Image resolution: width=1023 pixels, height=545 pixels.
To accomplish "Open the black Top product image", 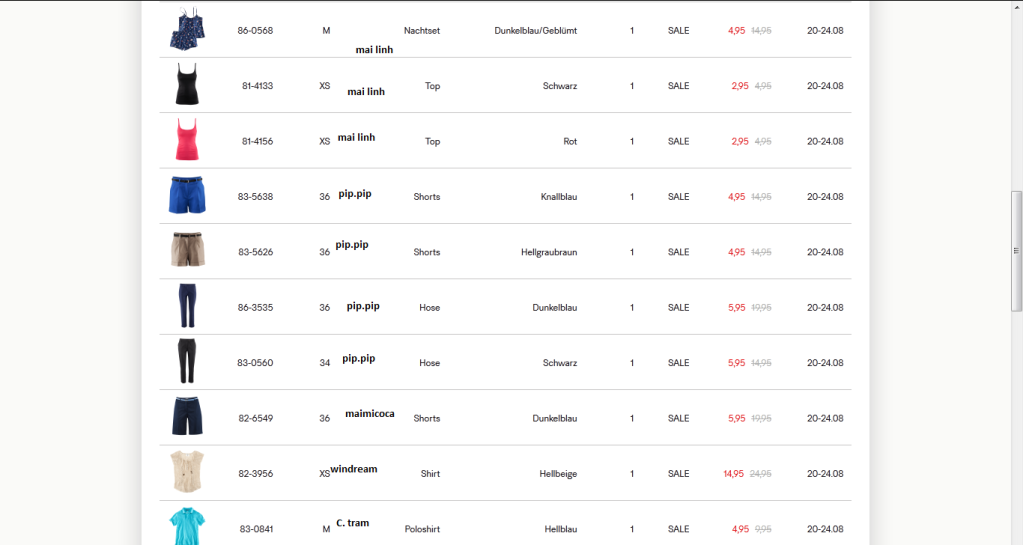I will (x=187, y=85).
